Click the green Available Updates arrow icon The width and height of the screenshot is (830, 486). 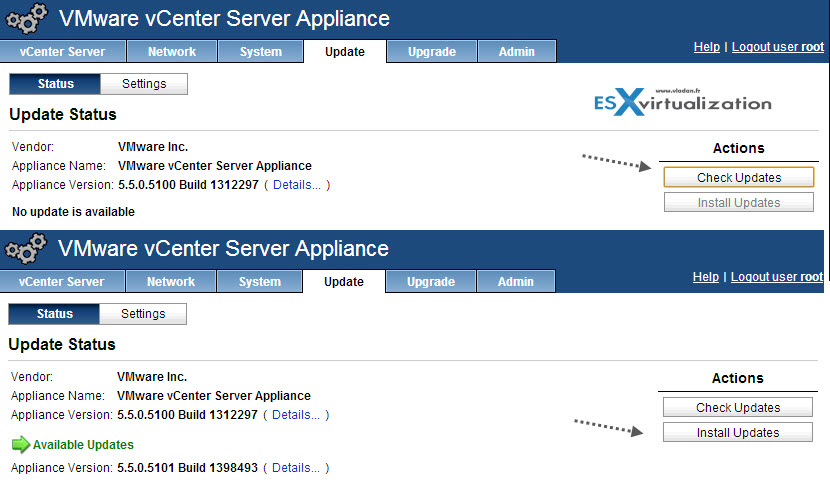(x=21, y=444)
